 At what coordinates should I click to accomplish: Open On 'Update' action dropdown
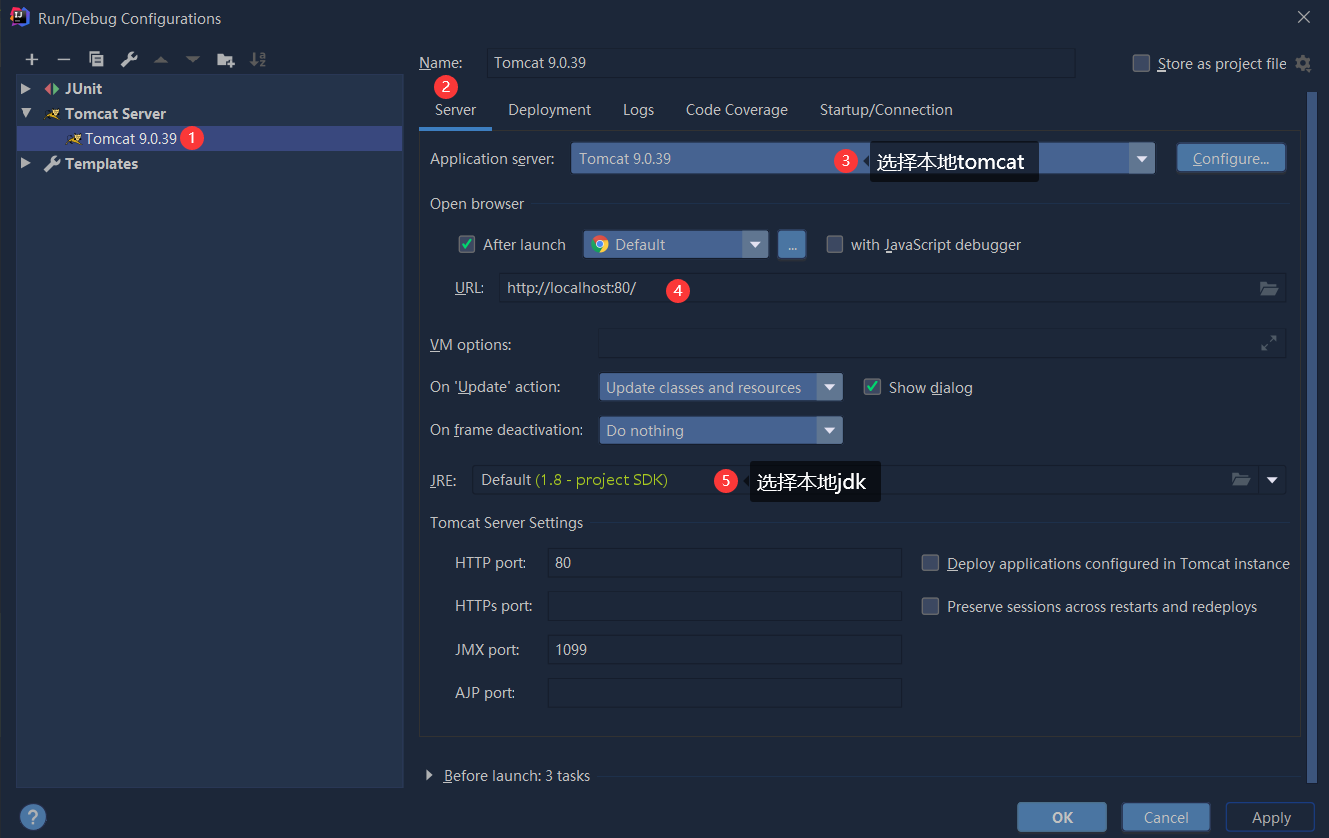click(721, 387)
